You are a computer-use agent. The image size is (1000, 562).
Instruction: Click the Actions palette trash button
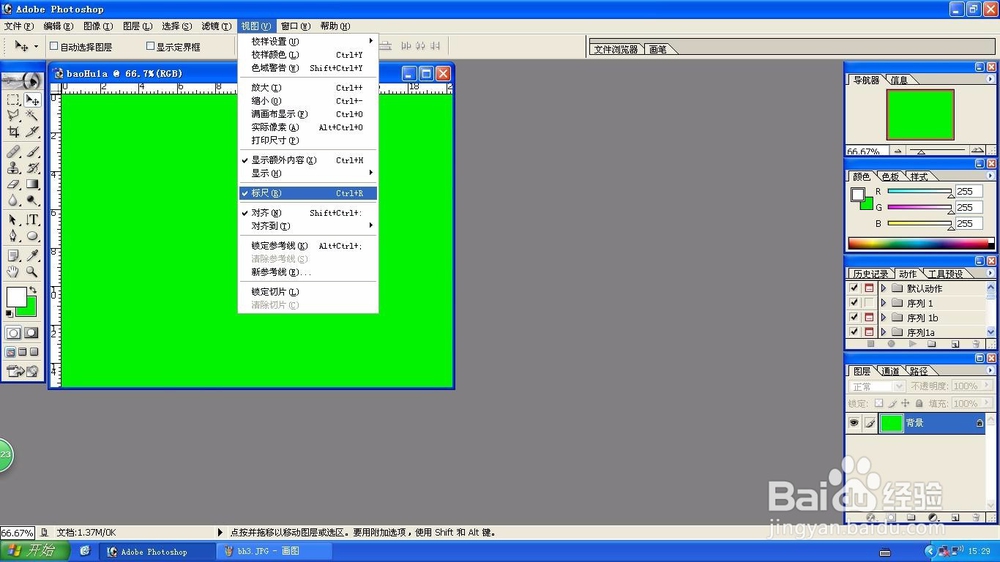[976, 344]
